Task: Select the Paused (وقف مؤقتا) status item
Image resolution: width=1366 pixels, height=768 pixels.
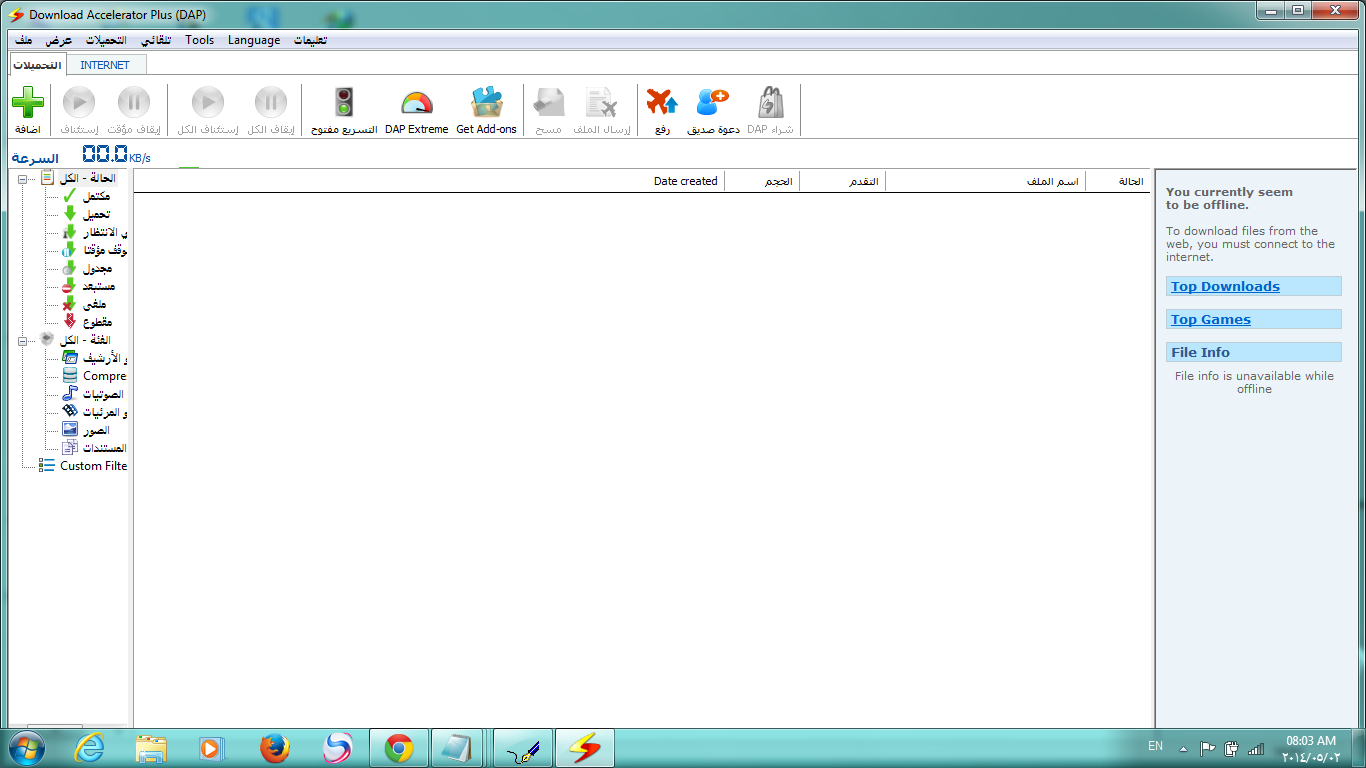Action: (x=94, y=250)
